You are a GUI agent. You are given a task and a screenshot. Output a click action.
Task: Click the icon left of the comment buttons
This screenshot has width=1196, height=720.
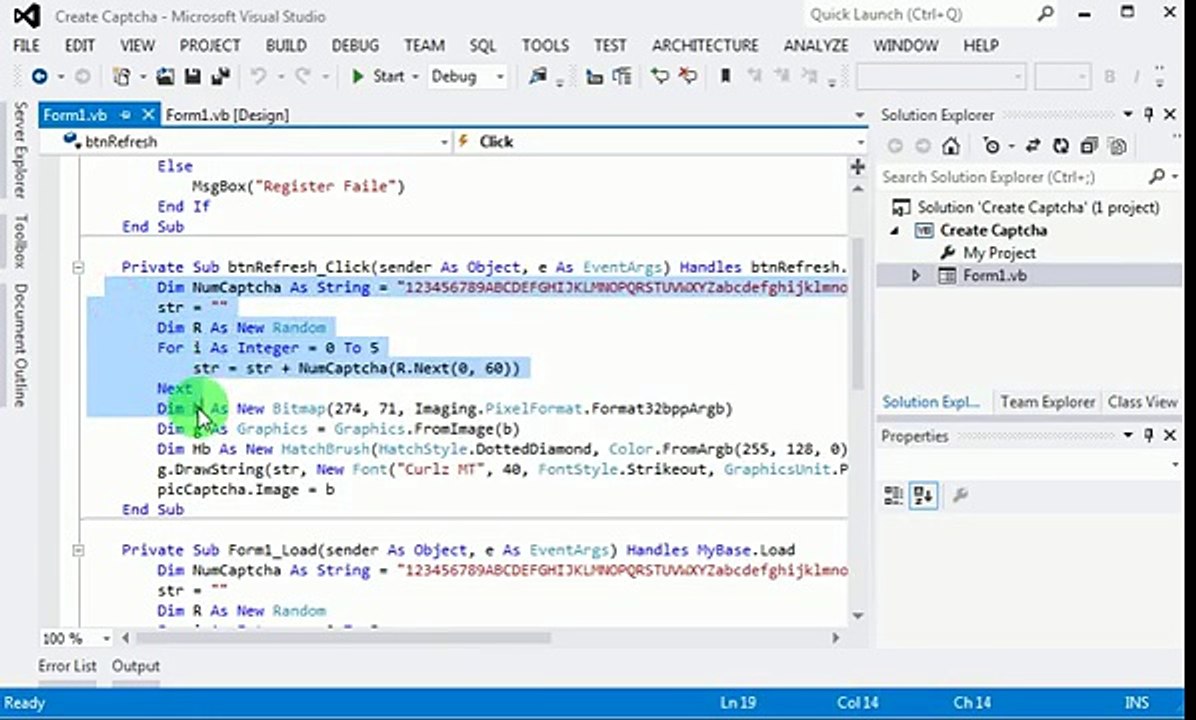tap(622, 76)
